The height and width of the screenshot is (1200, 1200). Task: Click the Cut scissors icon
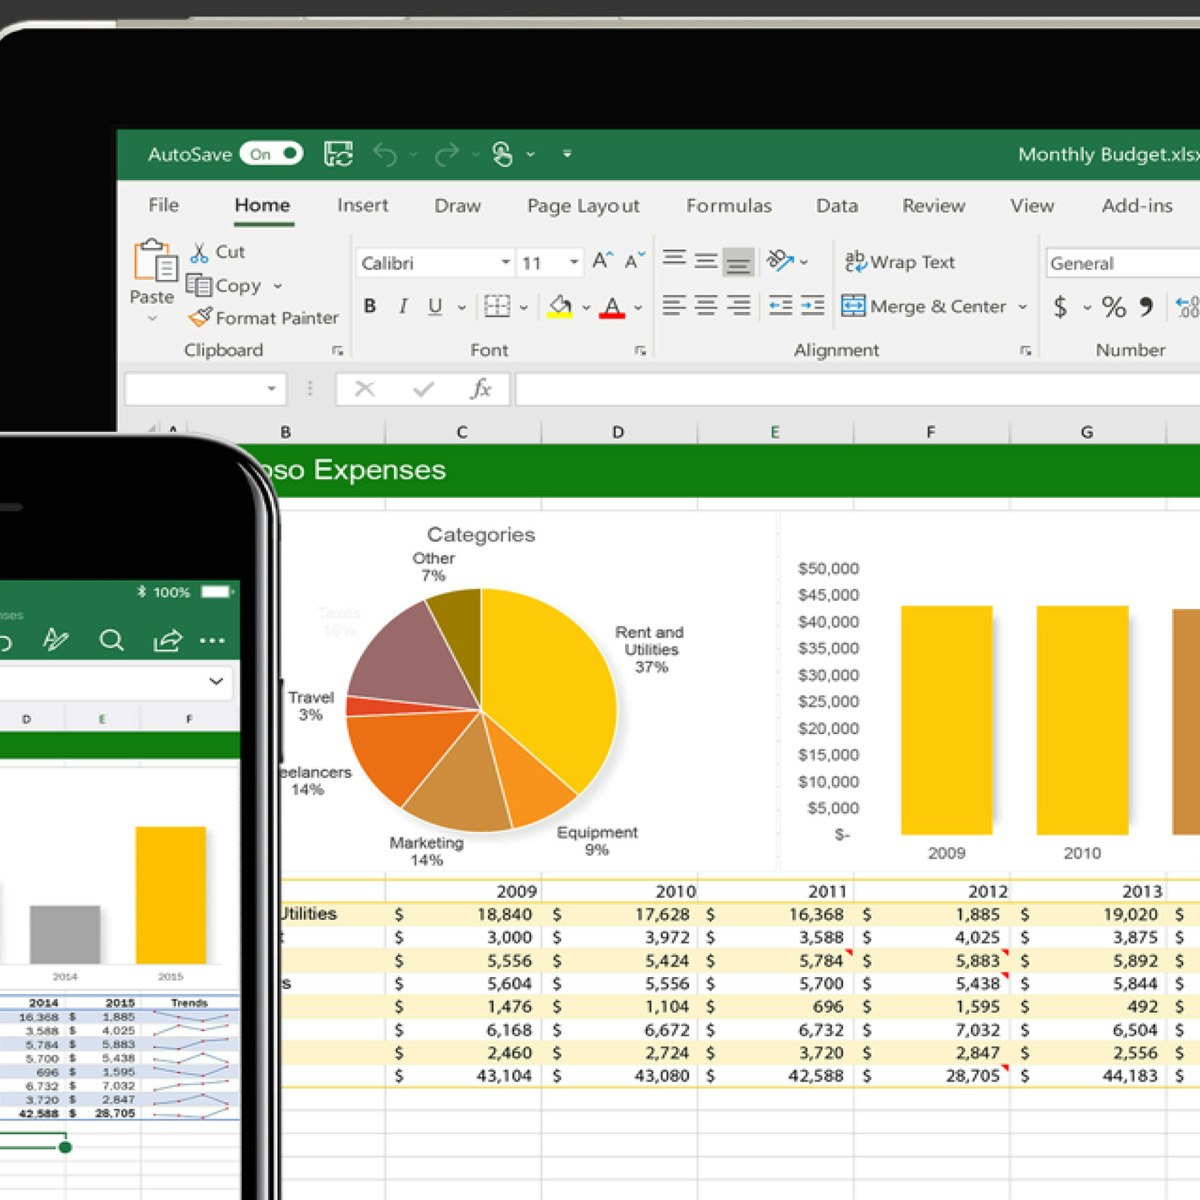(200, 252)
